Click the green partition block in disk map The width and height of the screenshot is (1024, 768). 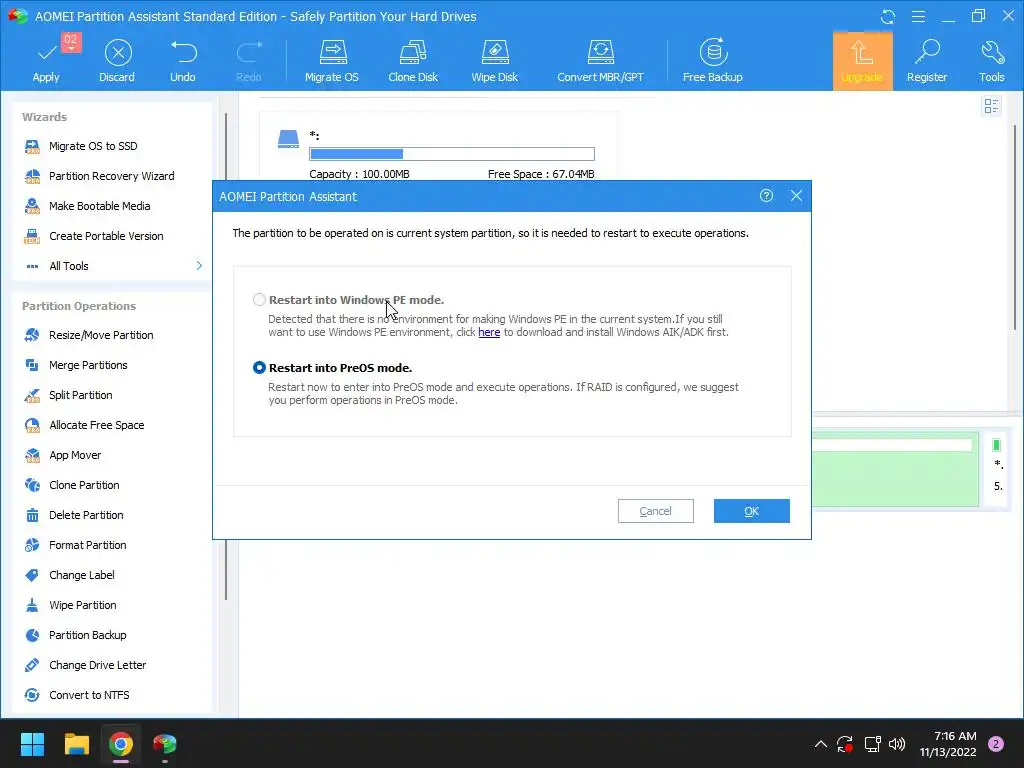tap(895, 469)
